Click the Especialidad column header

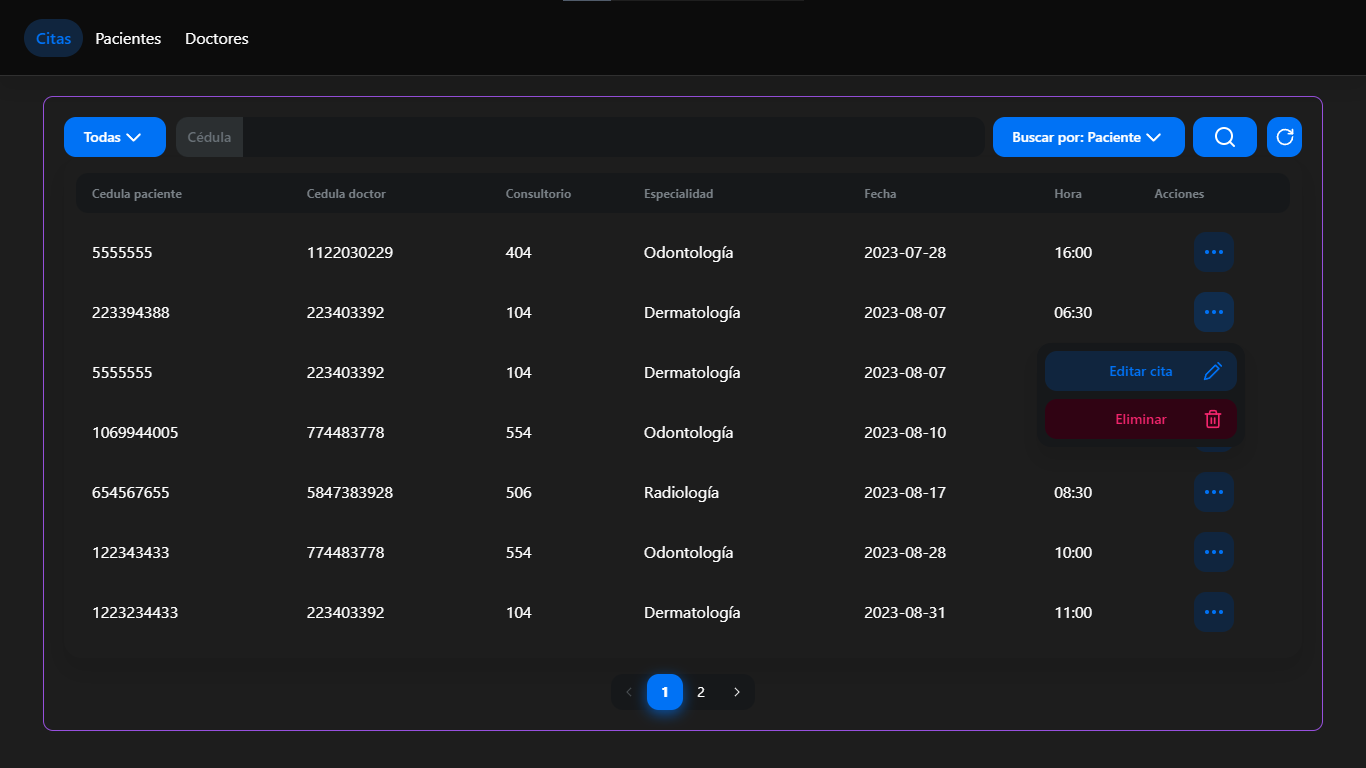tap(679, 194)
